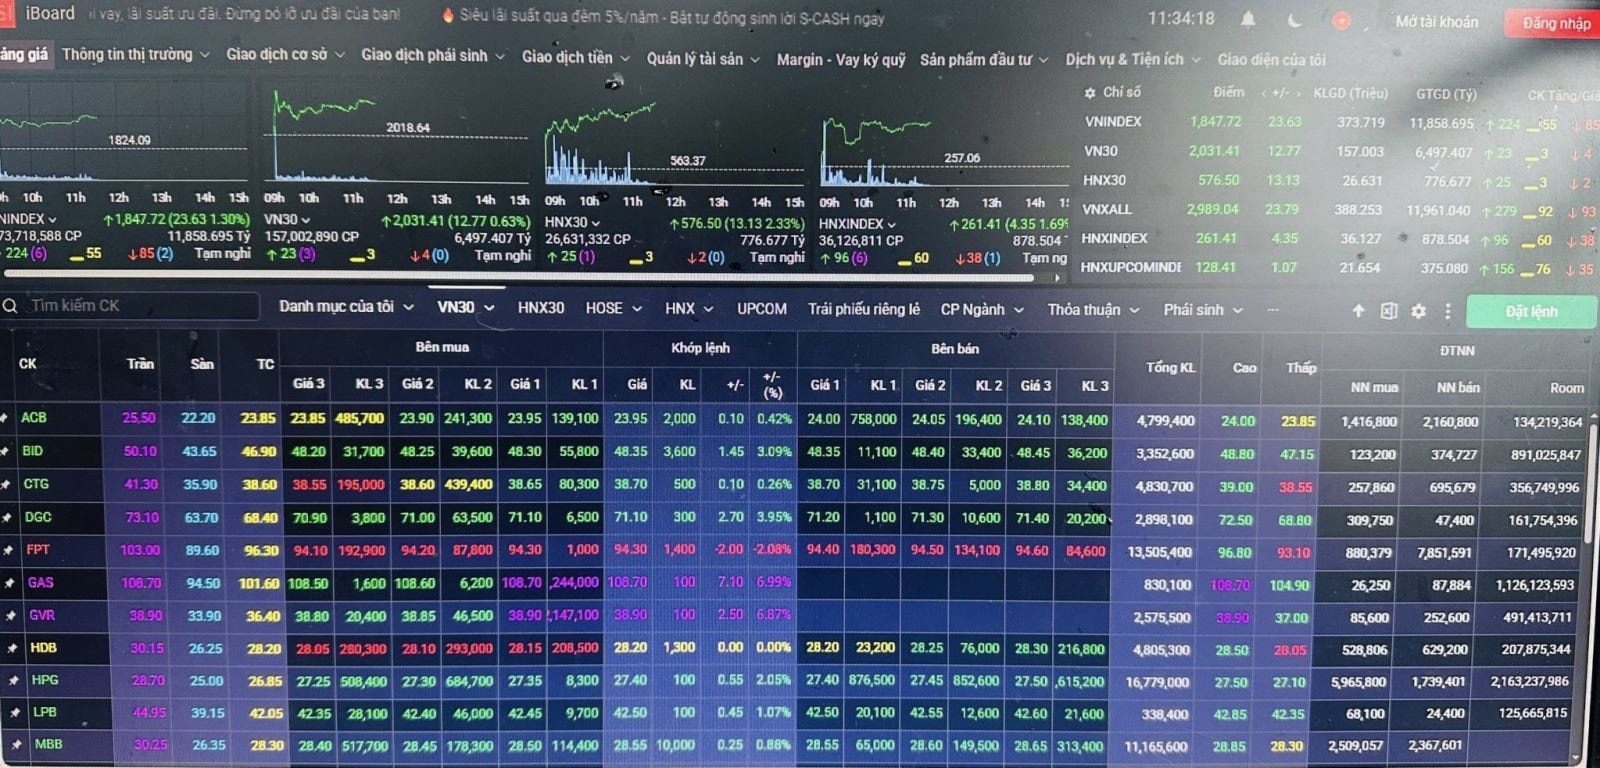Select the UPCOM tab
This screenshot has width=1600, height=768.
[761, 309]
